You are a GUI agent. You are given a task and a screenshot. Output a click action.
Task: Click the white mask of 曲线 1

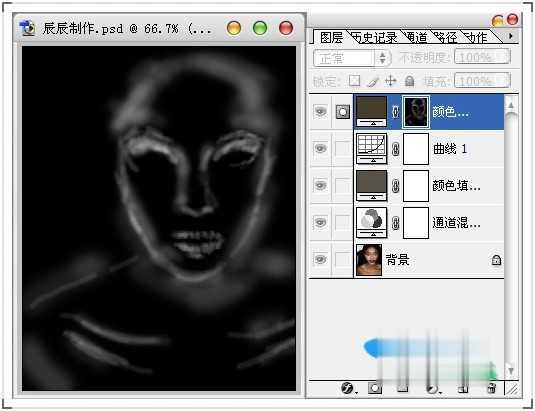pyautogui.click(x=416, y=149)
